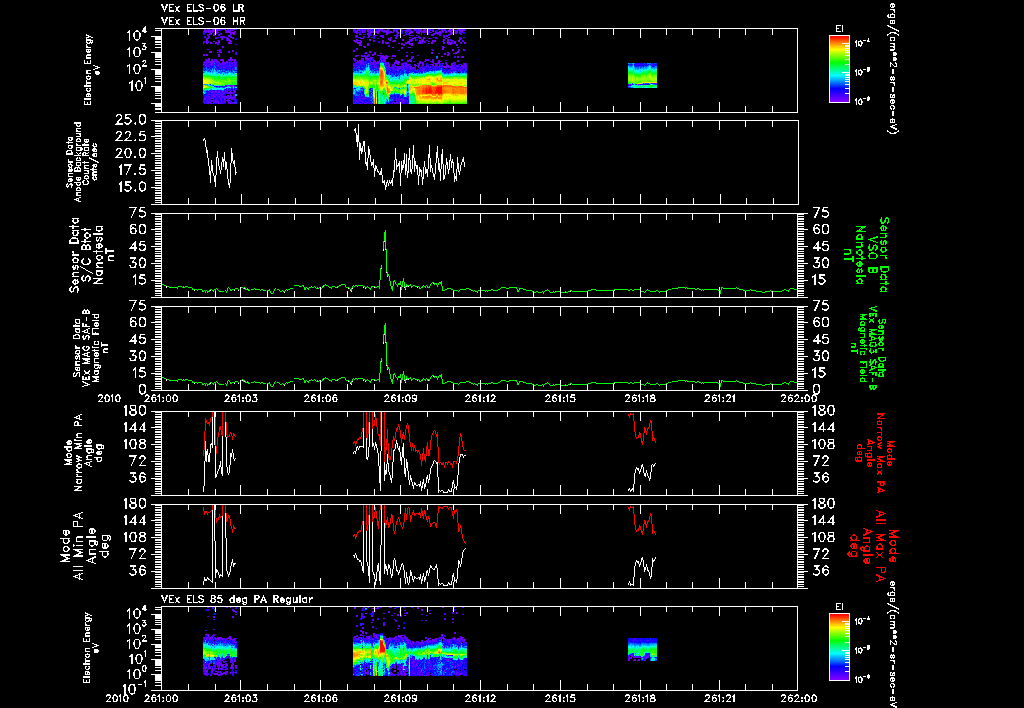The image size is (1024, 708).
Task: Click the count rate trace segment near 261:02
Action: click(220, 163)
